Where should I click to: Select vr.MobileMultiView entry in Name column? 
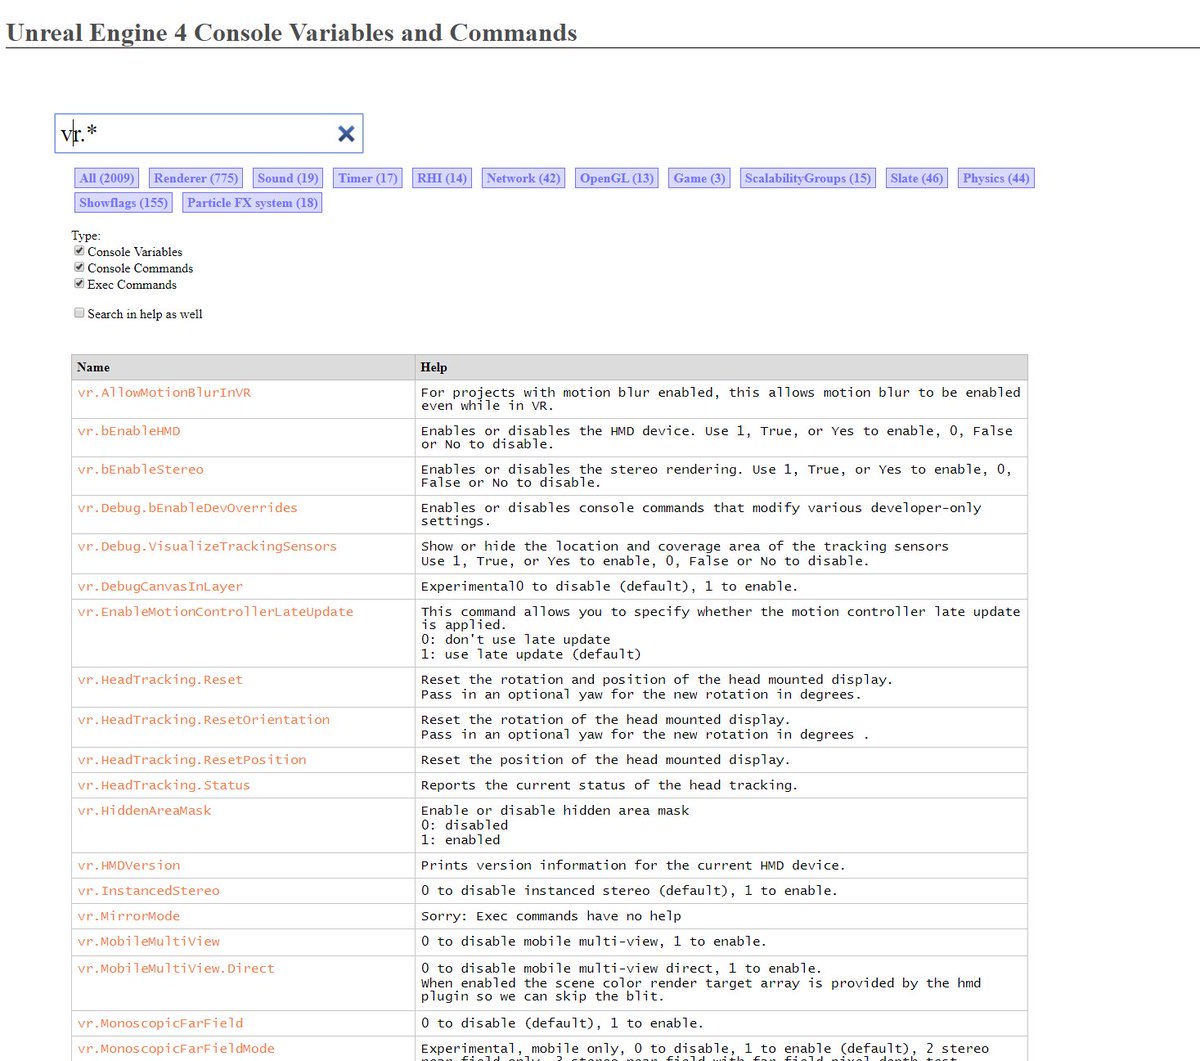pos(148,941)
